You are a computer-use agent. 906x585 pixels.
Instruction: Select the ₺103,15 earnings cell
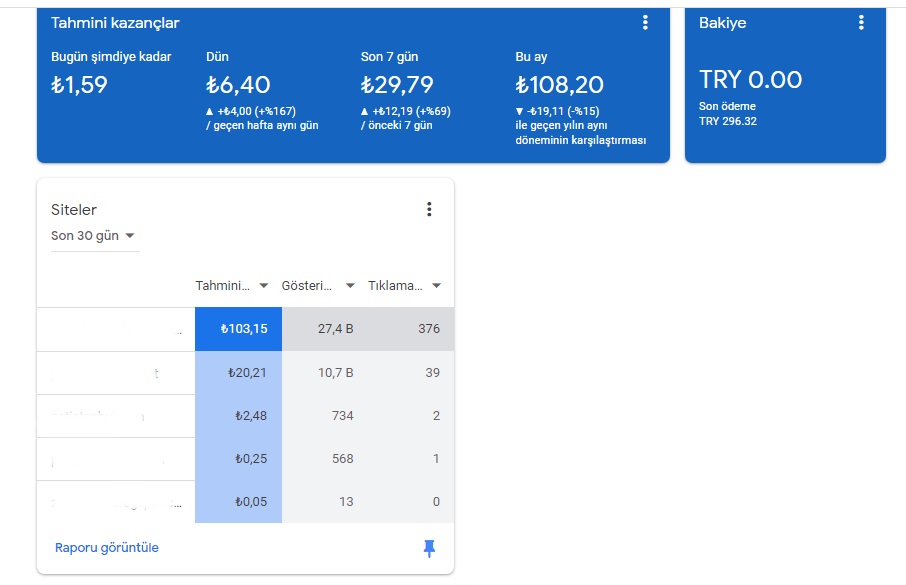click(238, 329)
